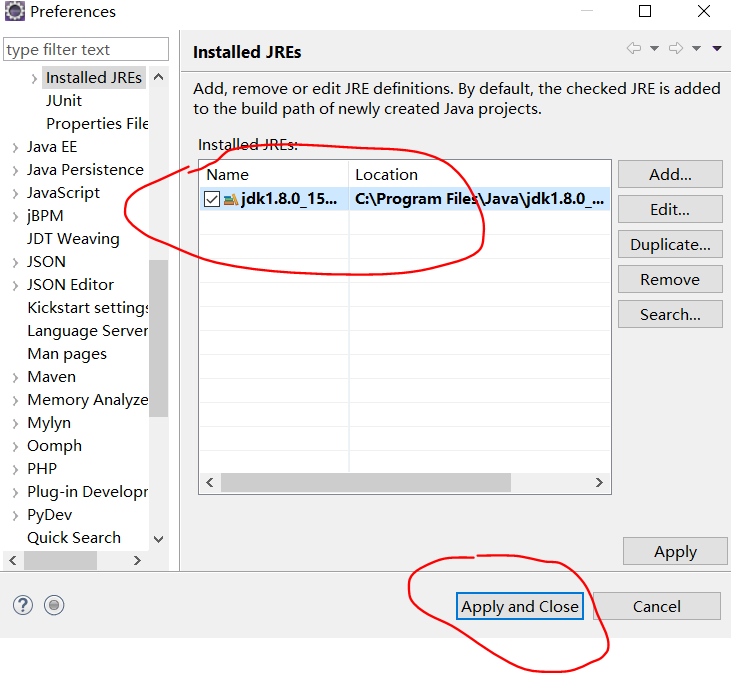This screenshot has height=673, width=731.
Task: Click the JRE table scroll left arrow
Action: 210,483
